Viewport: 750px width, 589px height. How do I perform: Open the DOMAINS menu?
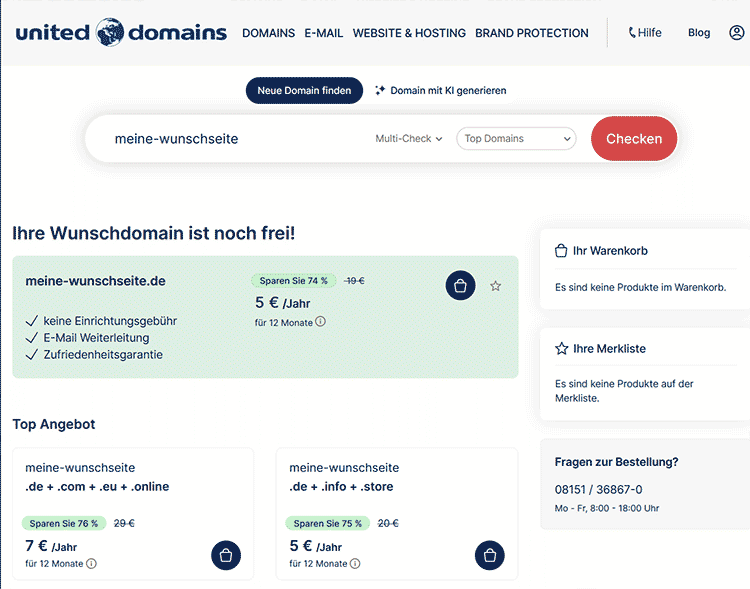coord(268,33)
